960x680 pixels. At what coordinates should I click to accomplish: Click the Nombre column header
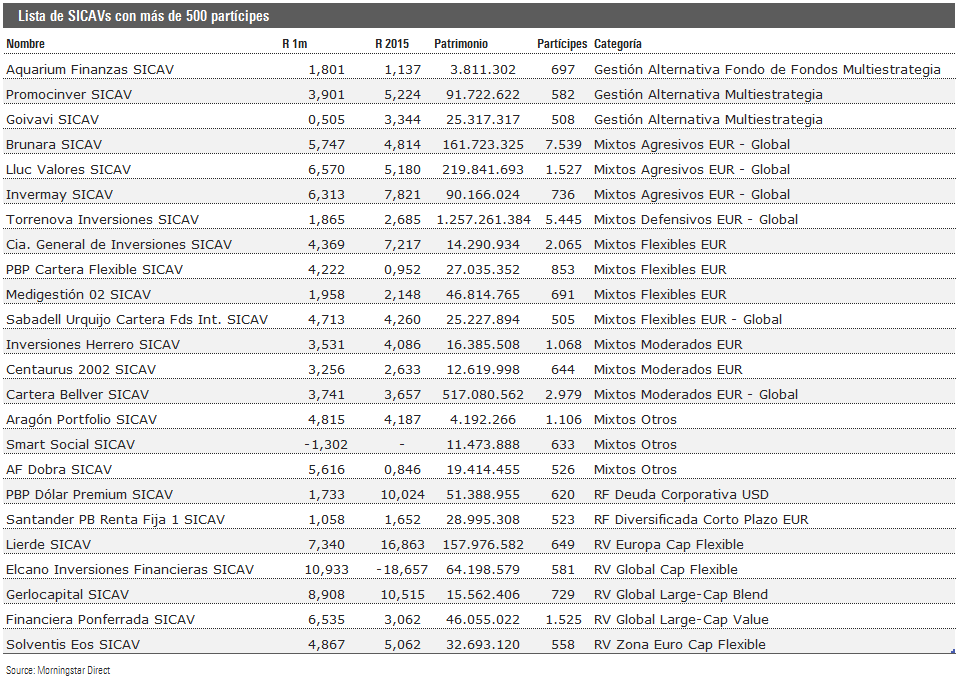point(26,44)
